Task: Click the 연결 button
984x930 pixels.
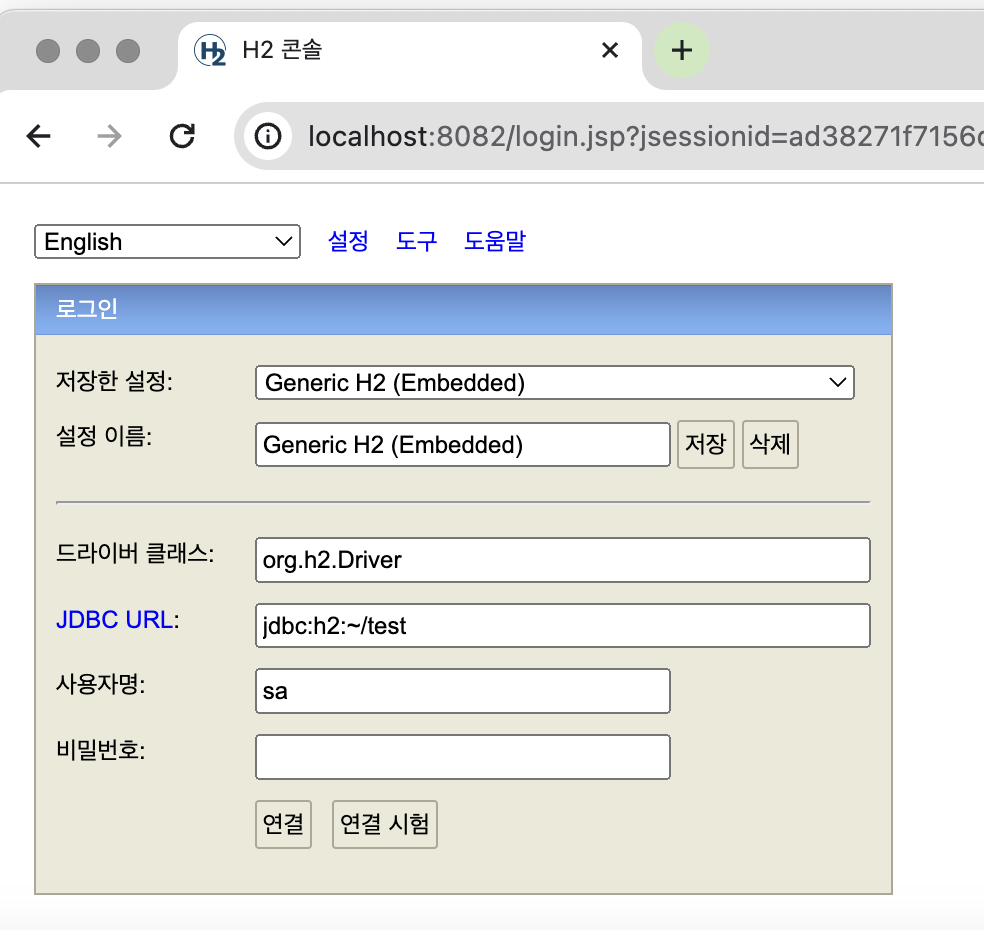Action: click(x=284, y=825)
